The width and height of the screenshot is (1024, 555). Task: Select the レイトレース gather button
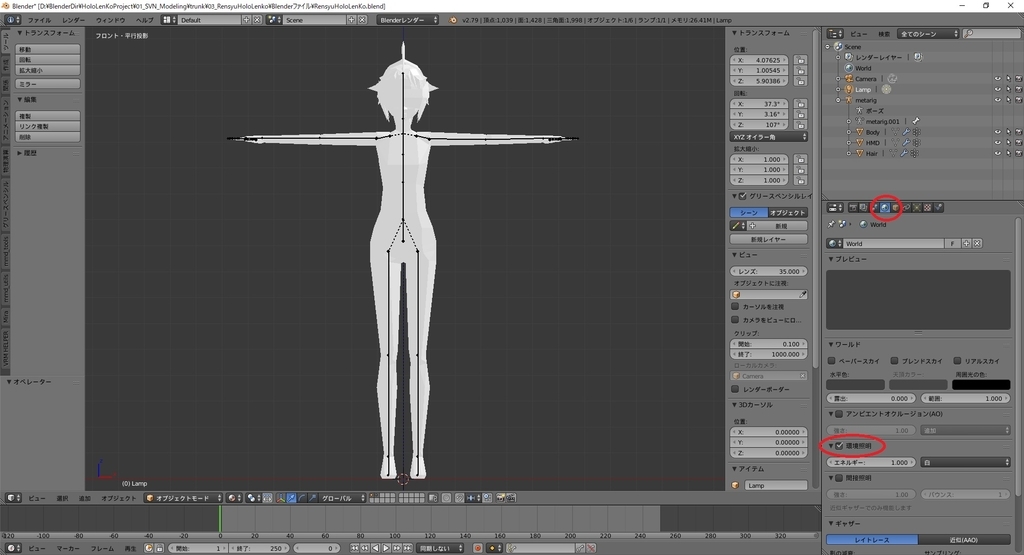pyautogui.click(x=872, y=540)
